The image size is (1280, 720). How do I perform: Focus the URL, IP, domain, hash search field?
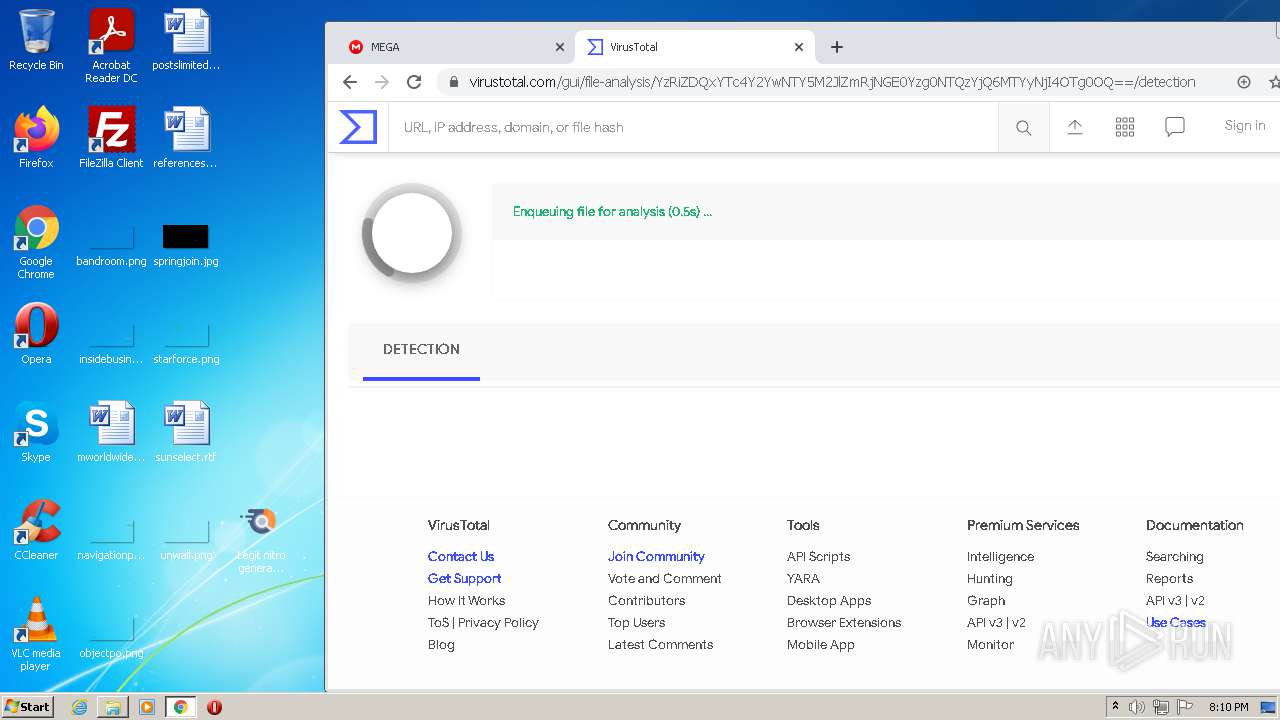(693, 127)
